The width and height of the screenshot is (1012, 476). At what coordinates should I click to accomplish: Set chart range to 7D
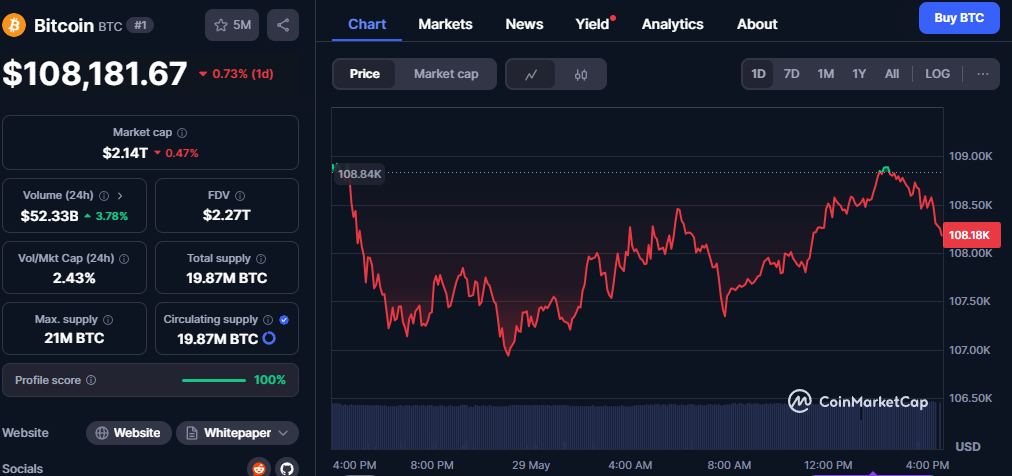(791, 74)
